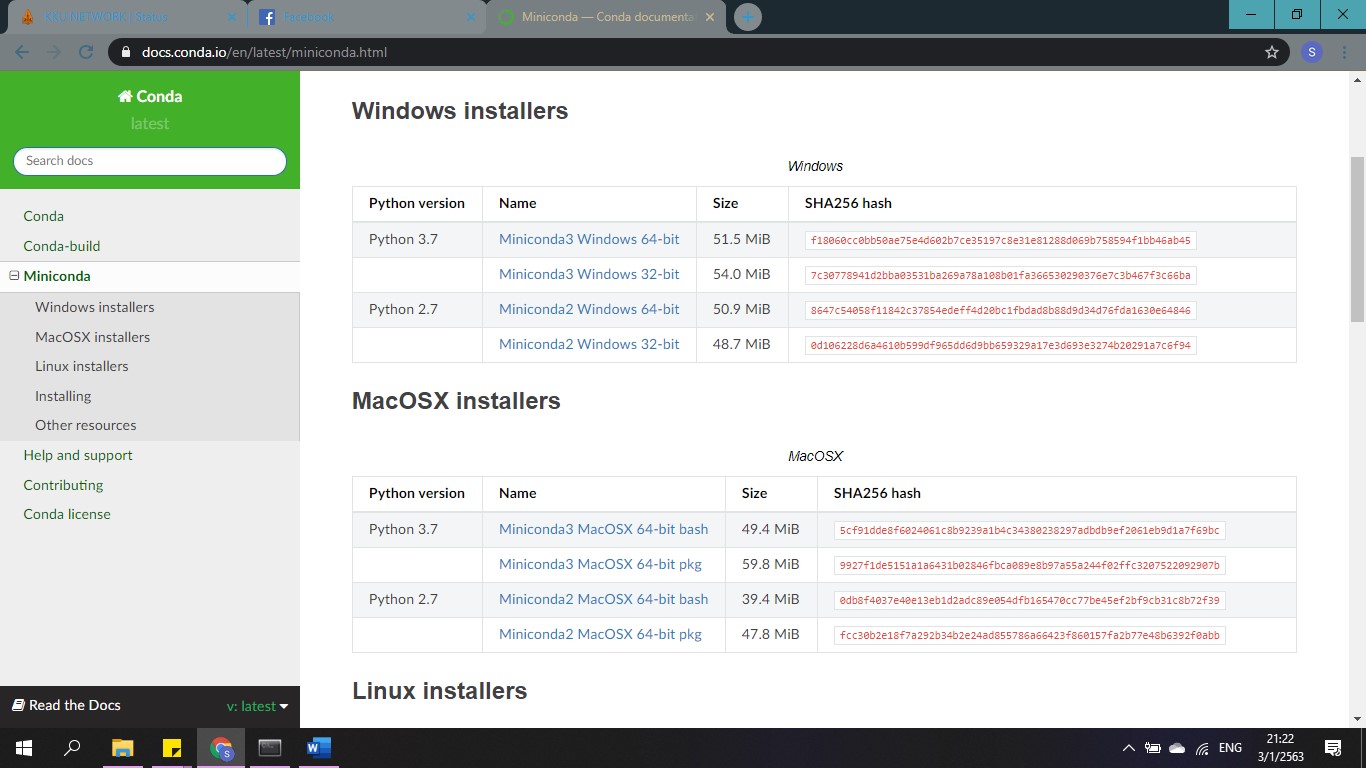Click the Search docs input field
Image resolution: width=1366 pixels, height=768 pixels.
150,161
